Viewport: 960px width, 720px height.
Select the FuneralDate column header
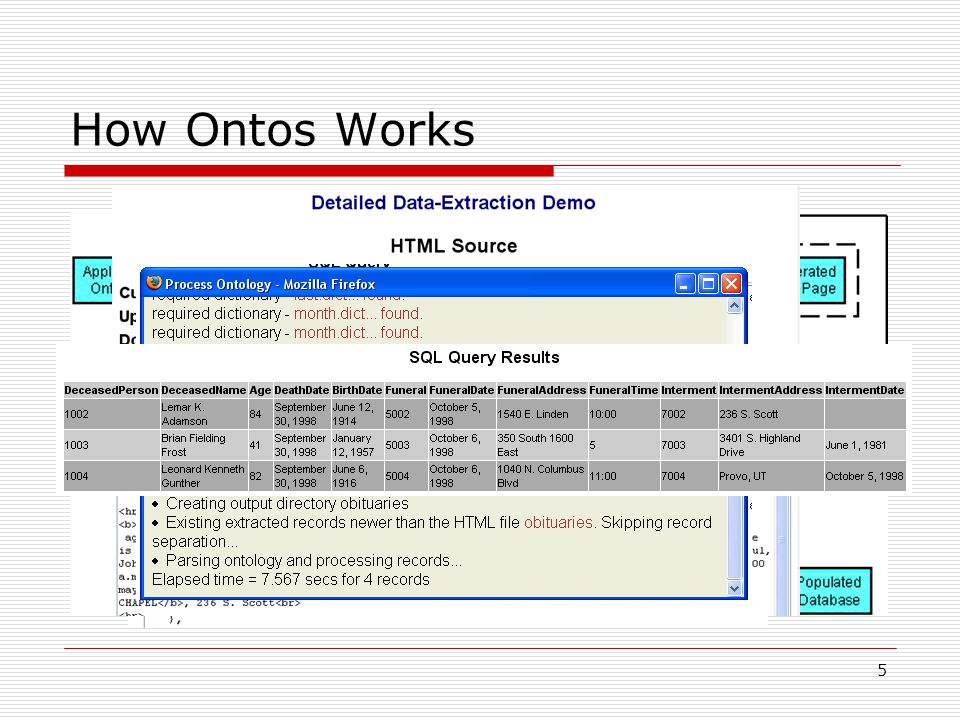[x=462, y=390]
